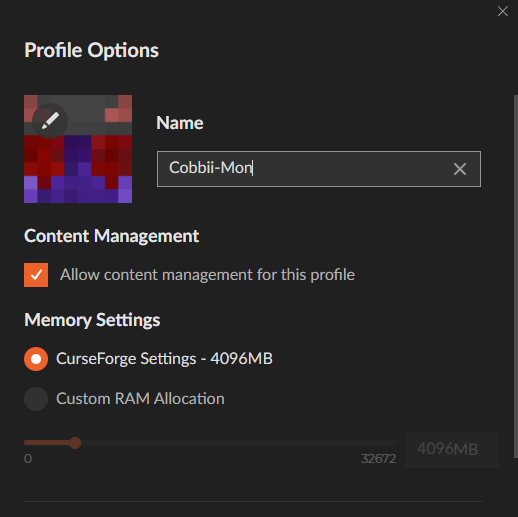
Task: Click the Allow content management label text
Action: tap(207, 275)
